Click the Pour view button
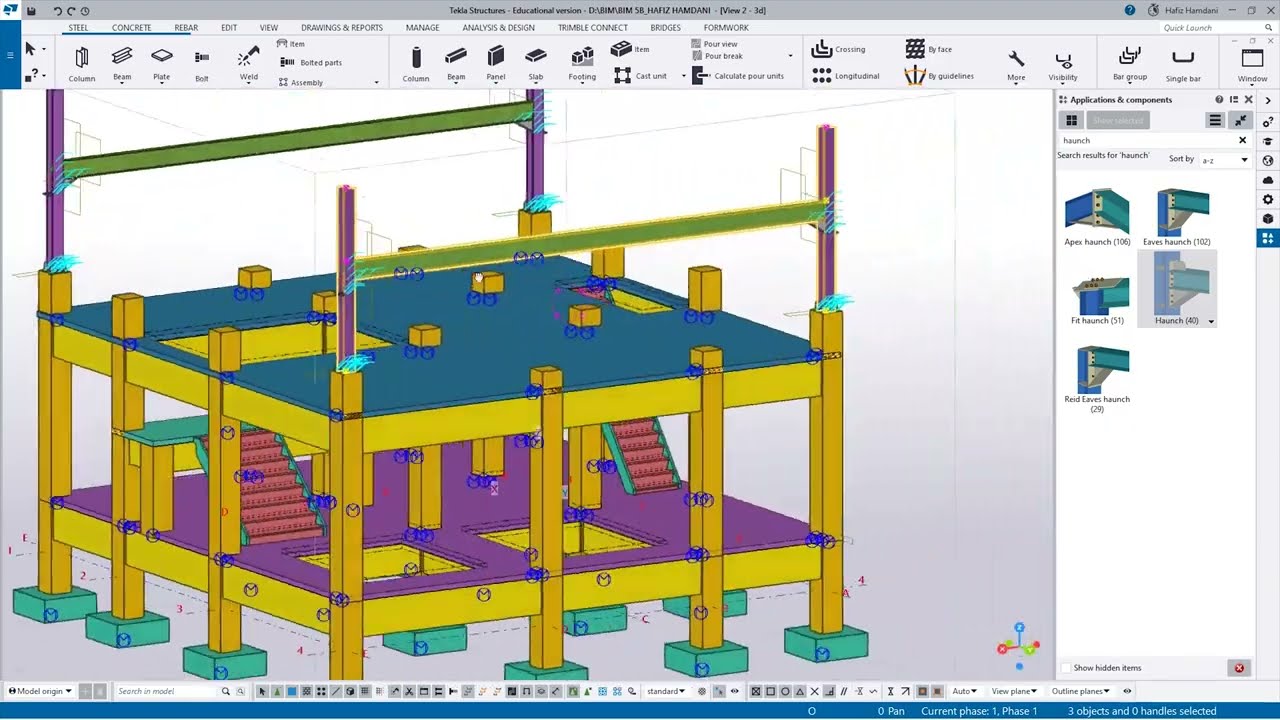 tap(714, 44)
